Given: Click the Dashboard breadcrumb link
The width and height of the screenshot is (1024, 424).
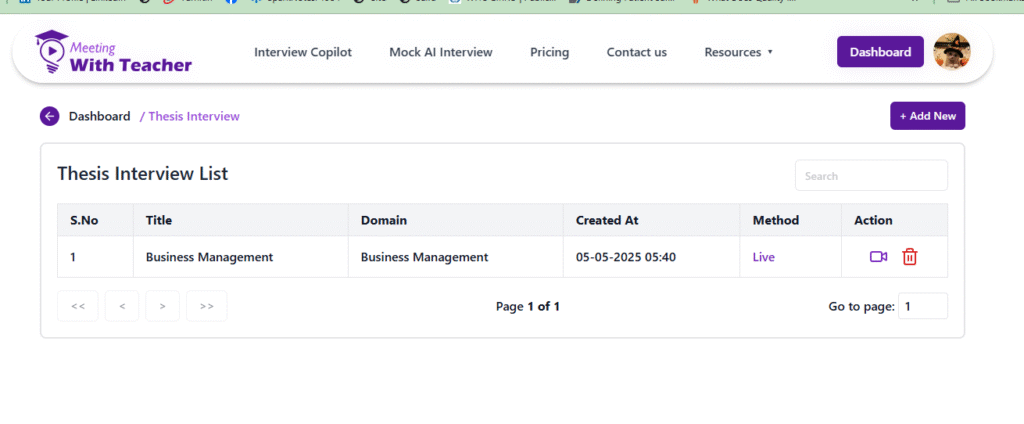Looking at the screenshot, I should pos(99,116).
